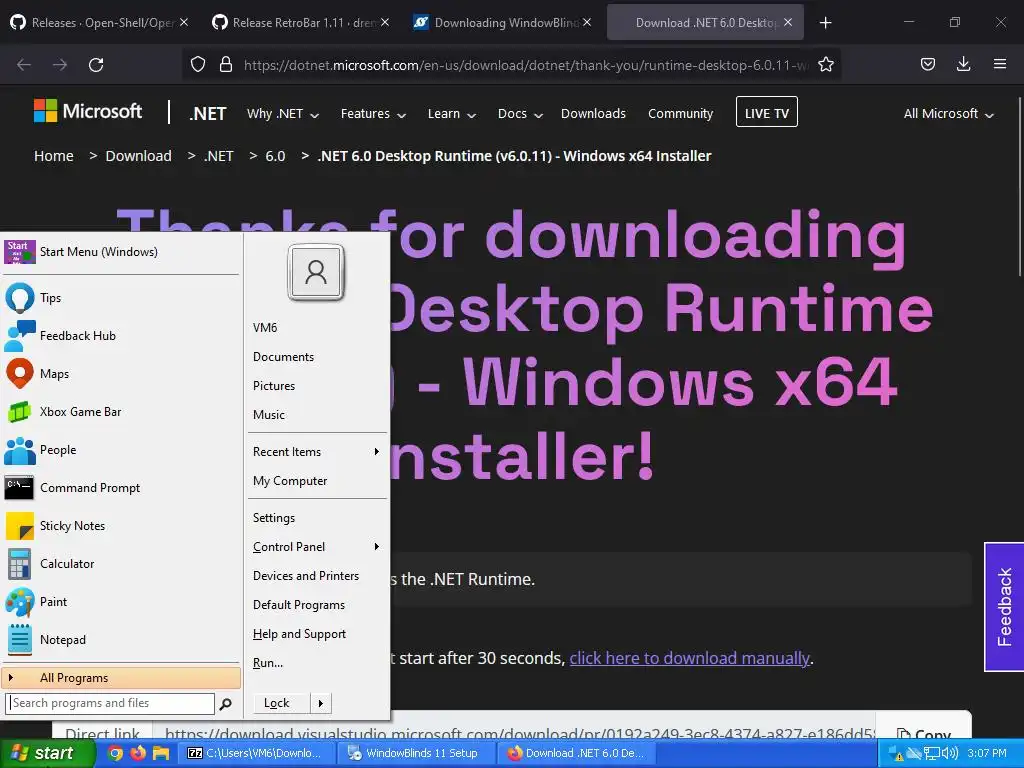Screen dimensions: 1024x768
Task: Launch Notepad from Start menu
Action: coord(121,640)
